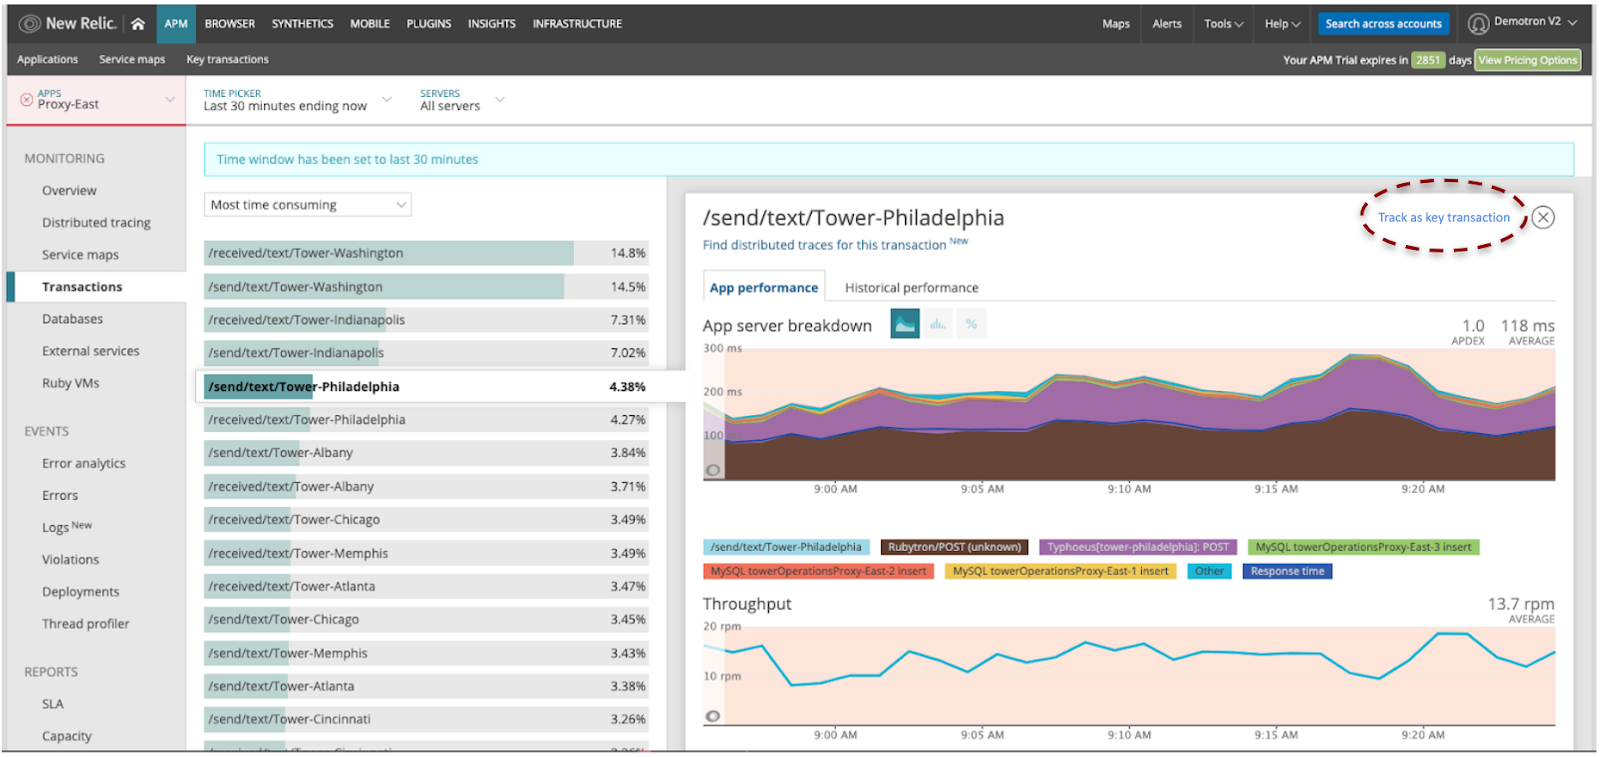1600x757 pixels.
Task: Select the /send/text/Tower-Washington transaction
Action: [x=426, y=287]
